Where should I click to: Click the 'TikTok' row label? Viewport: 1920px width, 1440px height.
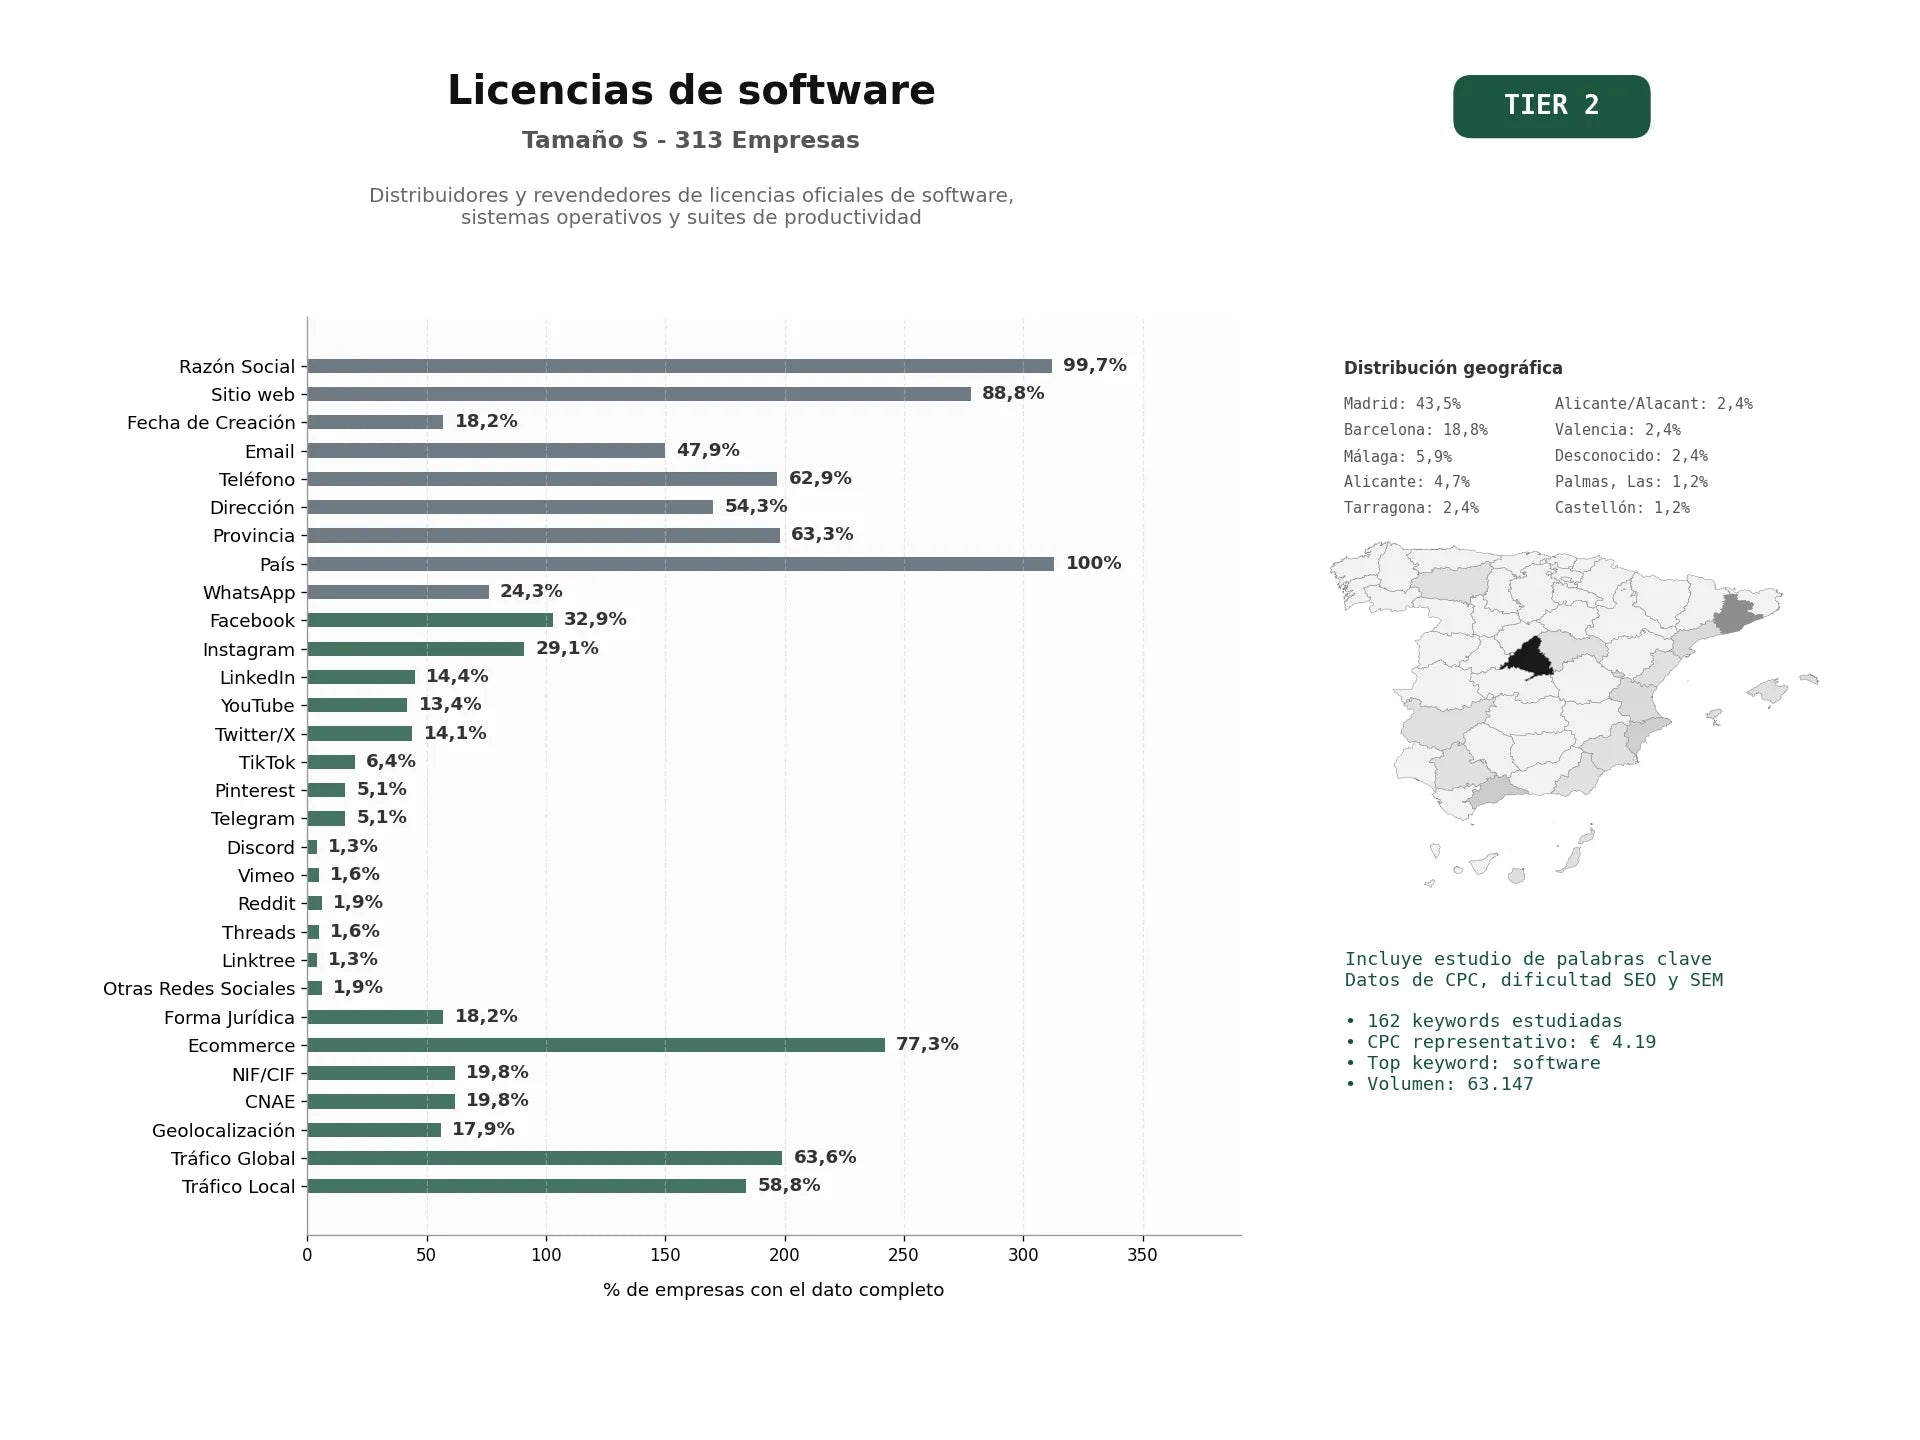click(x=267, y=763)
